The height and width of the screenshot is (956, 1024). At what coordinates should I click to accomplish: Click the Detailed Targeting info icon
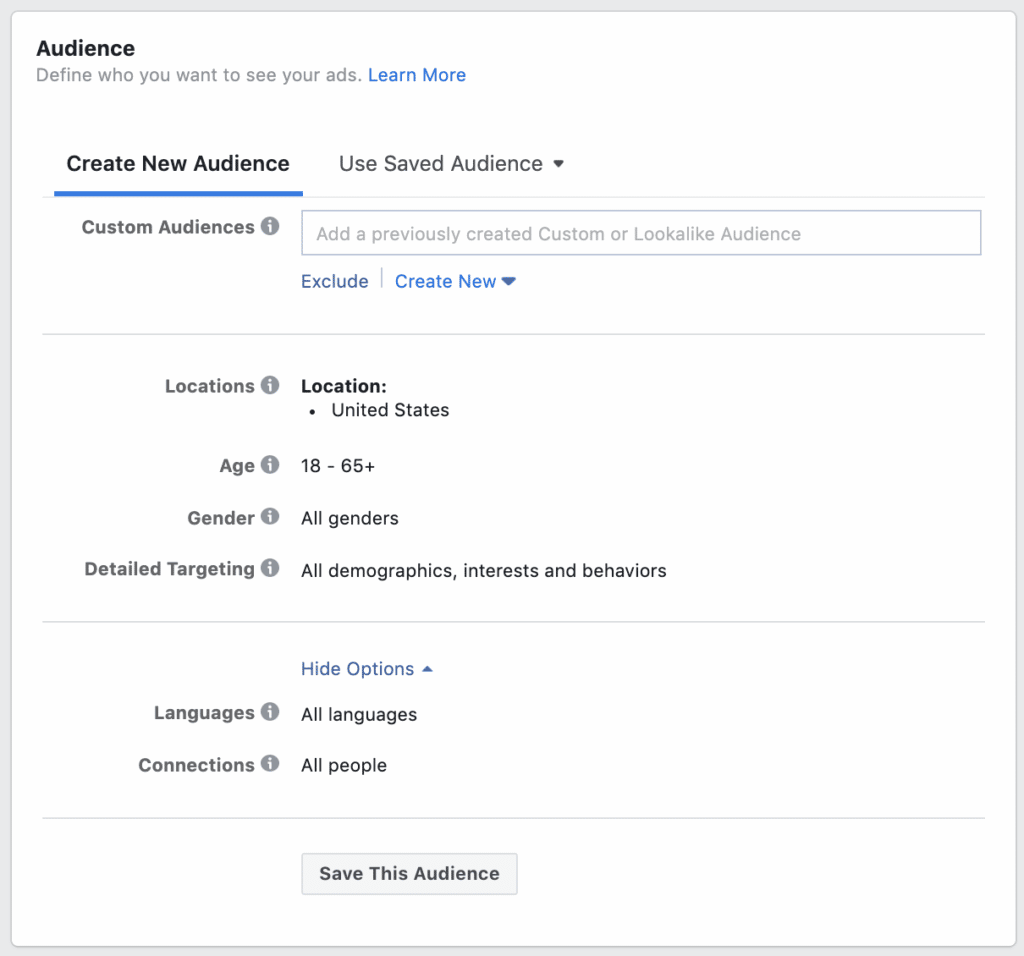[270, 568]
